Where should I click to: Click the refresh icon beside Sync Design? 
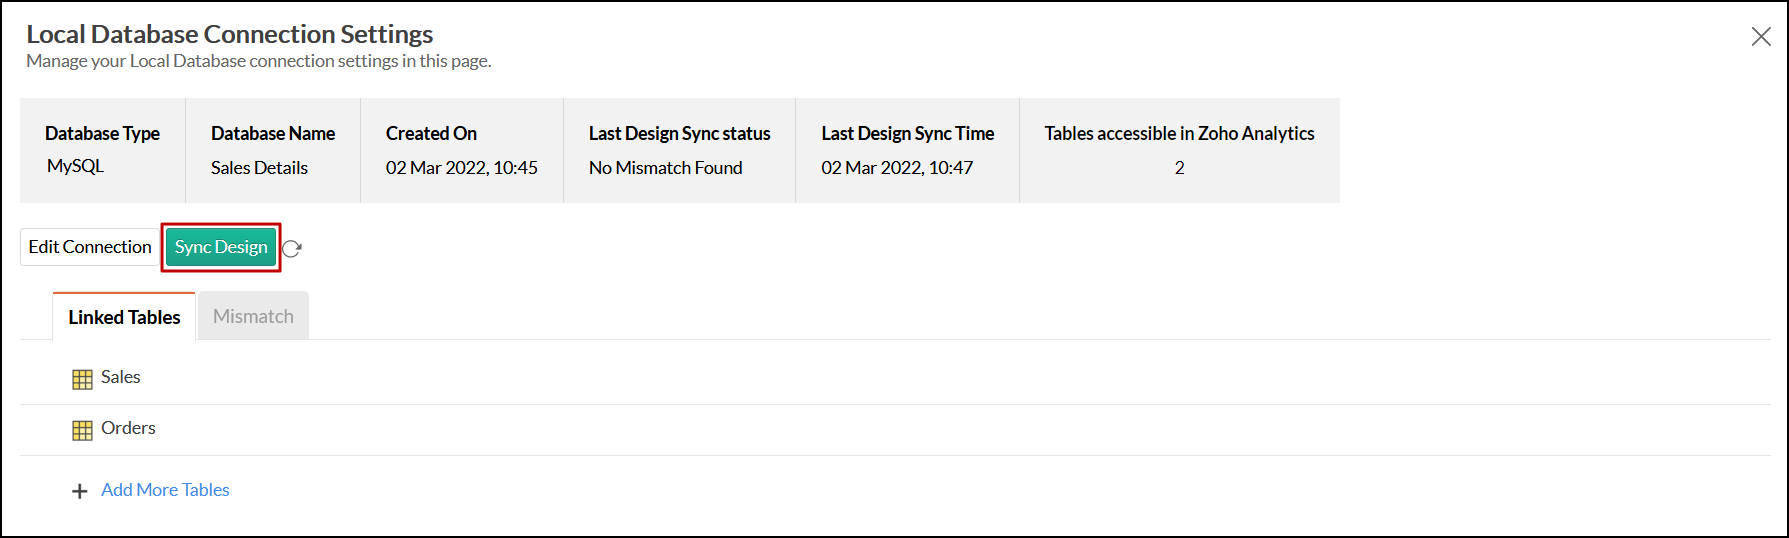[292, 249]
